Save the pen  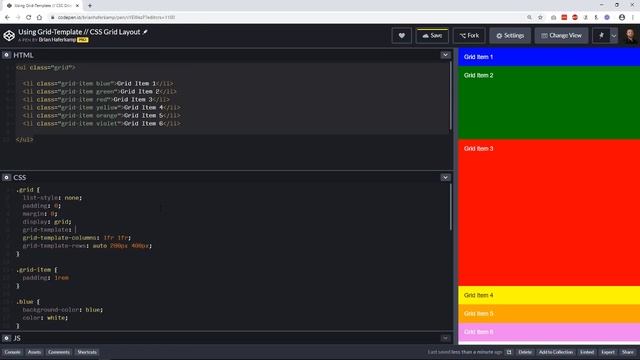click(x=432, y=36)
